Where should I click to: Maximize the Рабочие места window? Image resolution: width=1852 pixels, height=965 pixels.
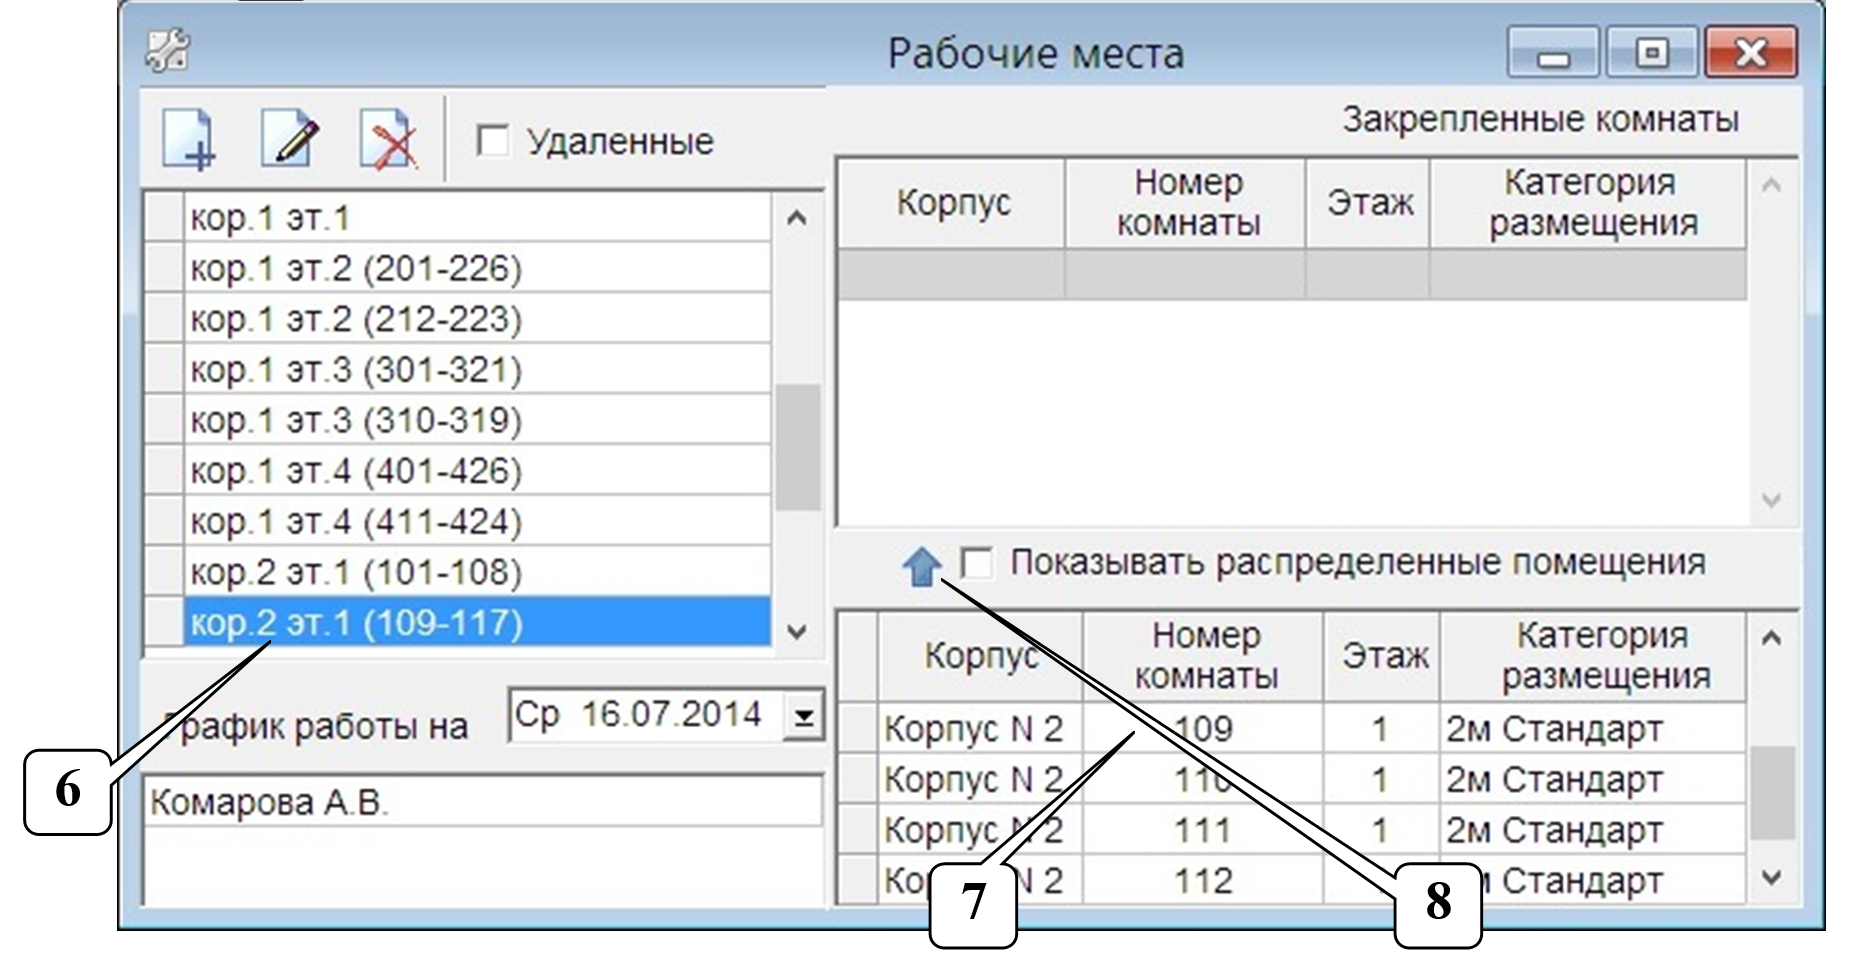tap(1651, 53)
